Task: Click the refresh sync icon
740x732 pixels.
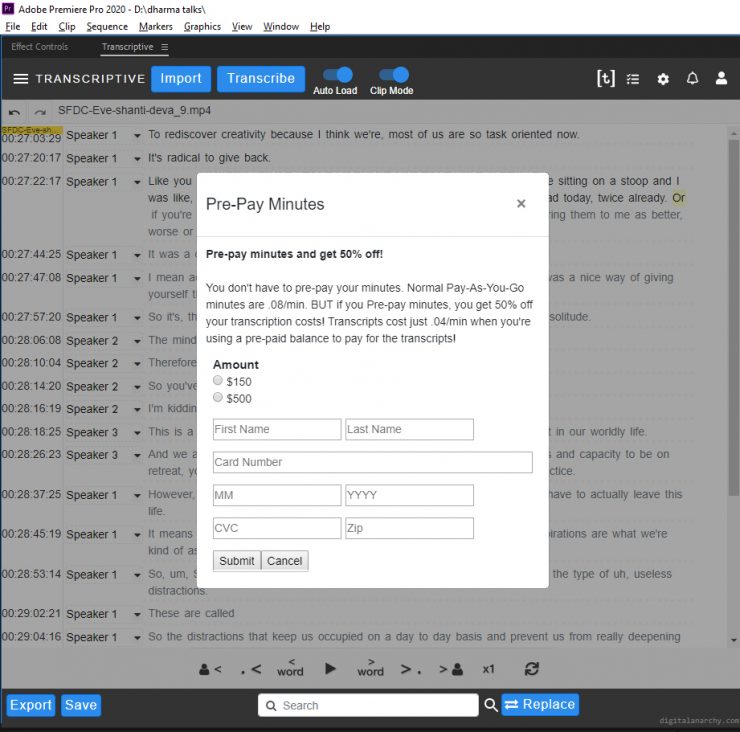Action: (x=531, y=669)
